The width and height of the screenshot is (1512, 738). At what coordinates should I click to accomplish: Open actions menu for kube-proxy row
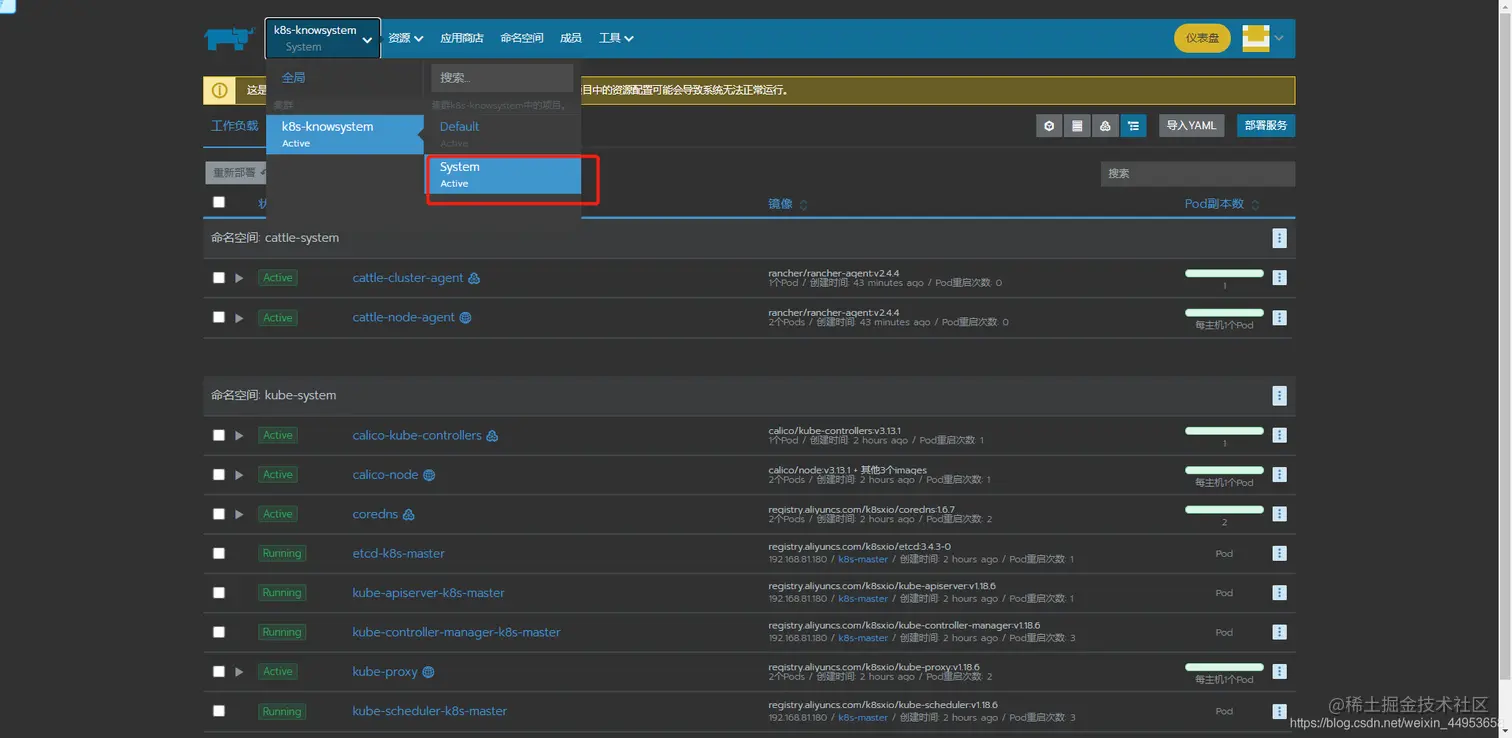pos(1279,672)
